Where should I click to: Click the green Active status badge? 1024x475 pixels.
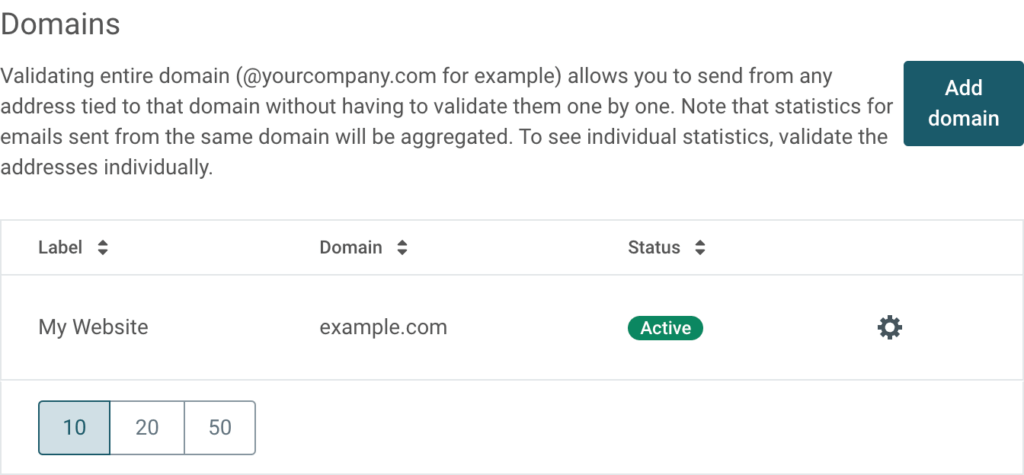coord(665,328)
